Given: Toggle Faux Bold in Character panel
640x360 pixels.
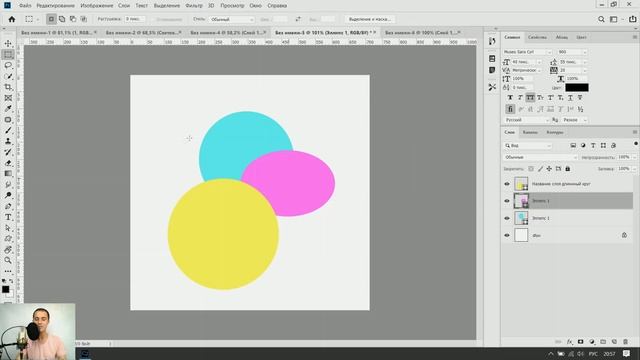Looking at the screenshot, I should (510, 98).
